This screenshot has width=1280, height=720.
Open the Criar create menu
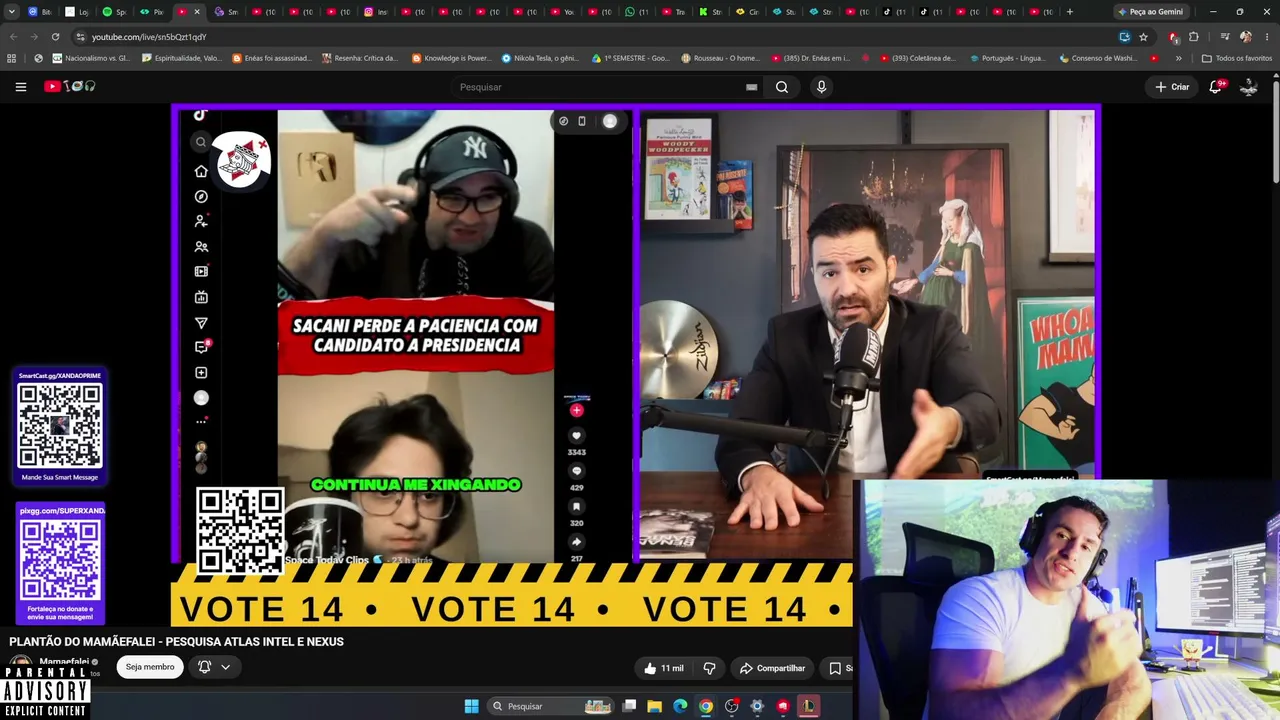click(x=1172, y=87)
